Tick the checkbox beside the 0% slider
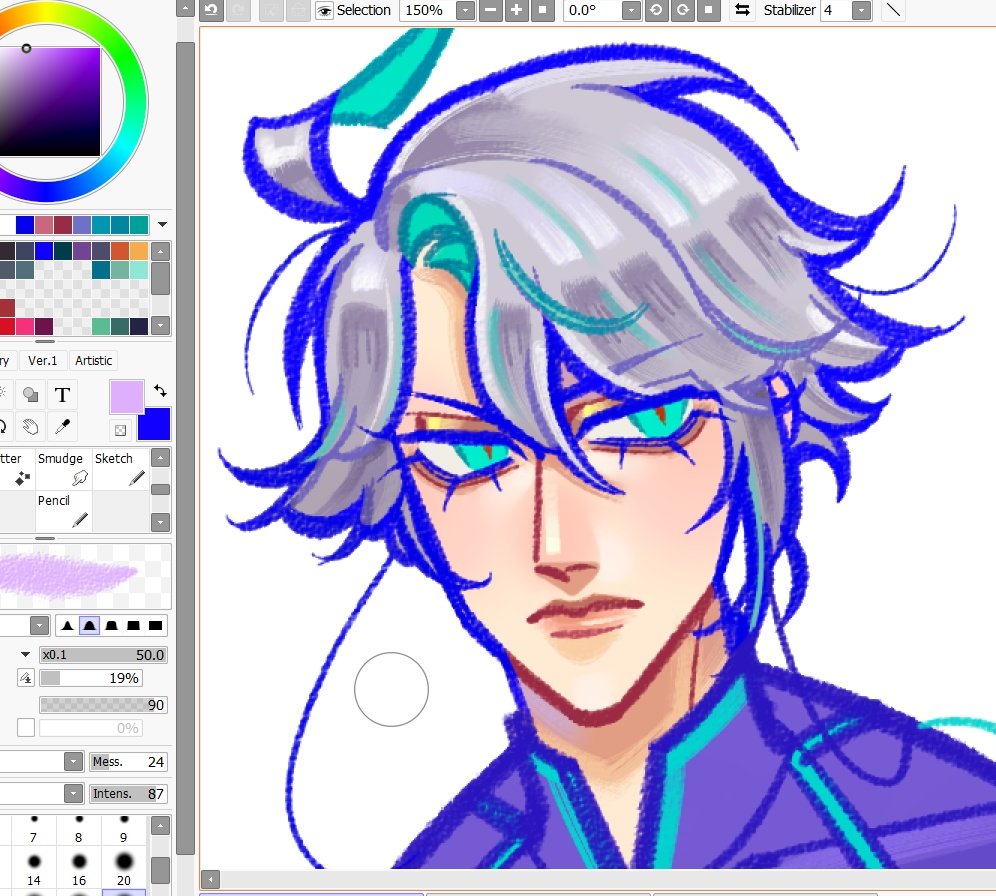996x896 pixels. coord(25,728)
